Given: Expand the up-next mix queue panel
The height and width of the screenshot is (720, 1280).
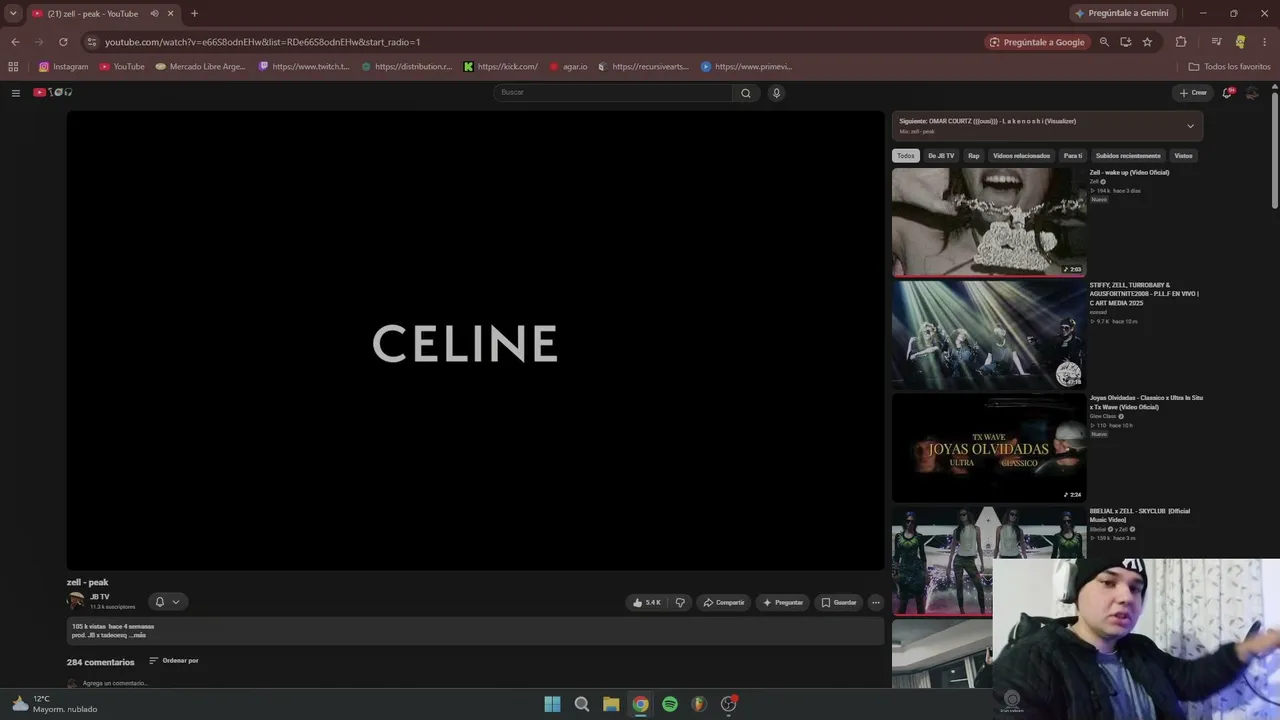Looking at the screenshot, I should (1190, 126).
